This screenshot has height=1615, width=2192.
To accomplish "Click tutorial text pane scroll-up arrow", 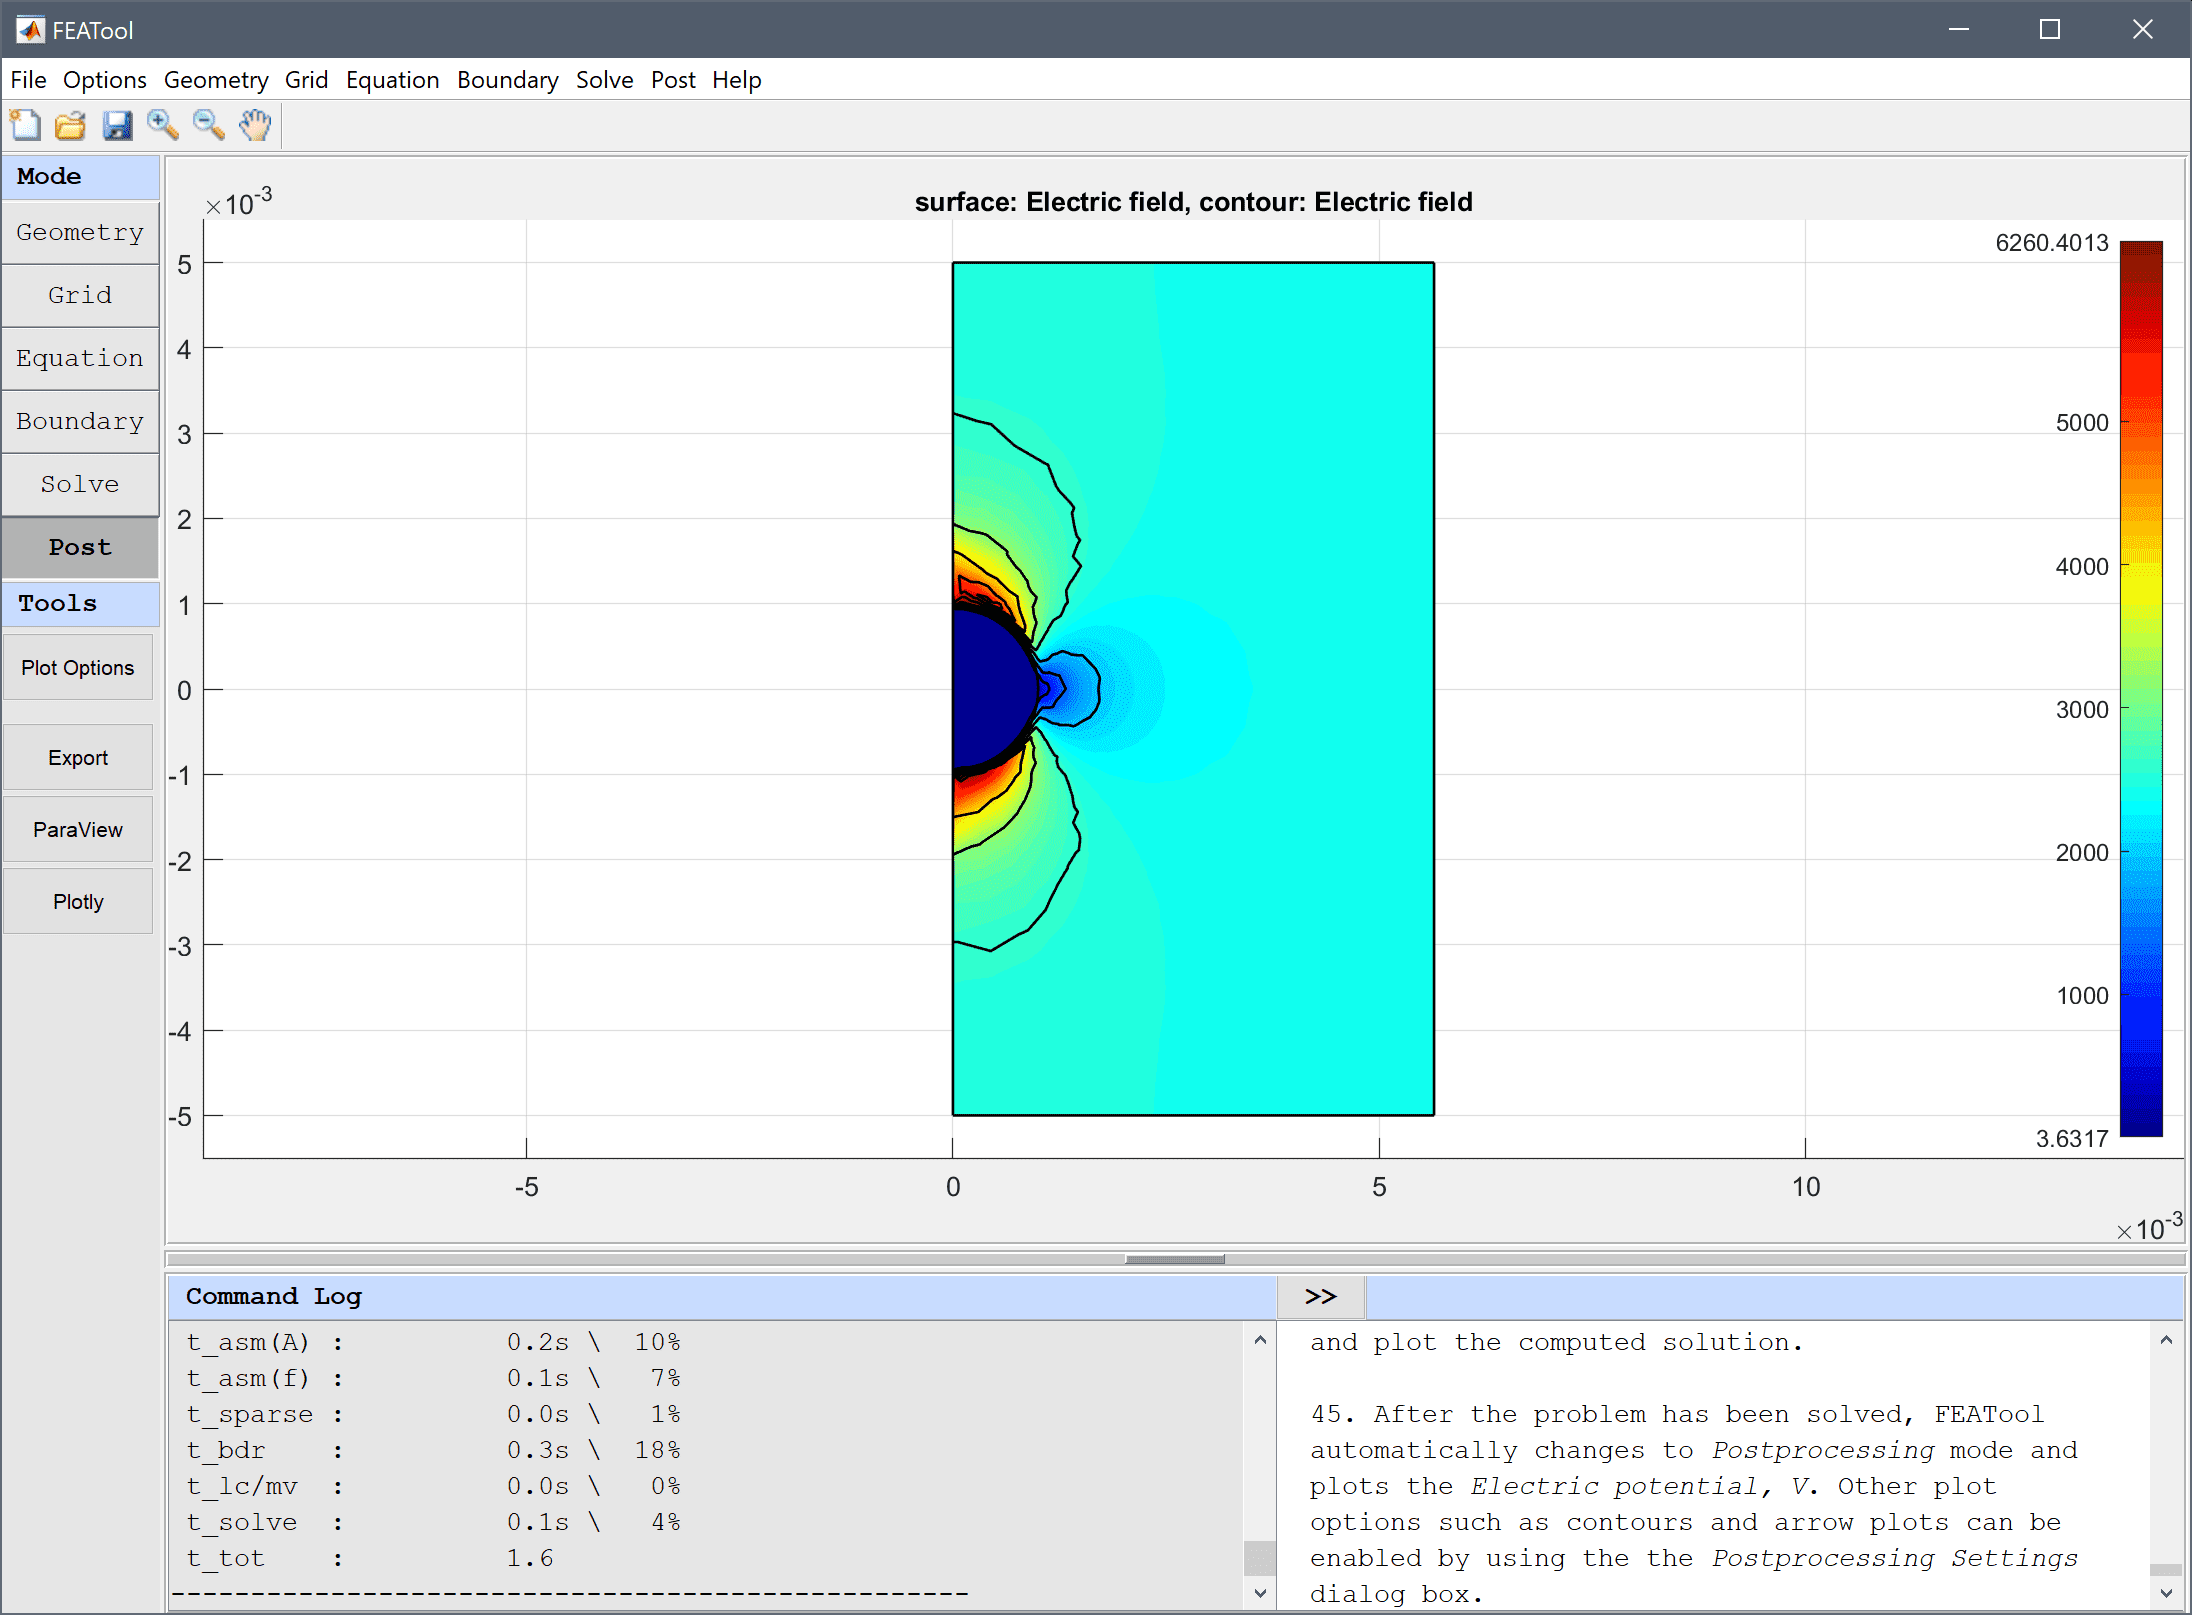I will pos(2166,1340).
